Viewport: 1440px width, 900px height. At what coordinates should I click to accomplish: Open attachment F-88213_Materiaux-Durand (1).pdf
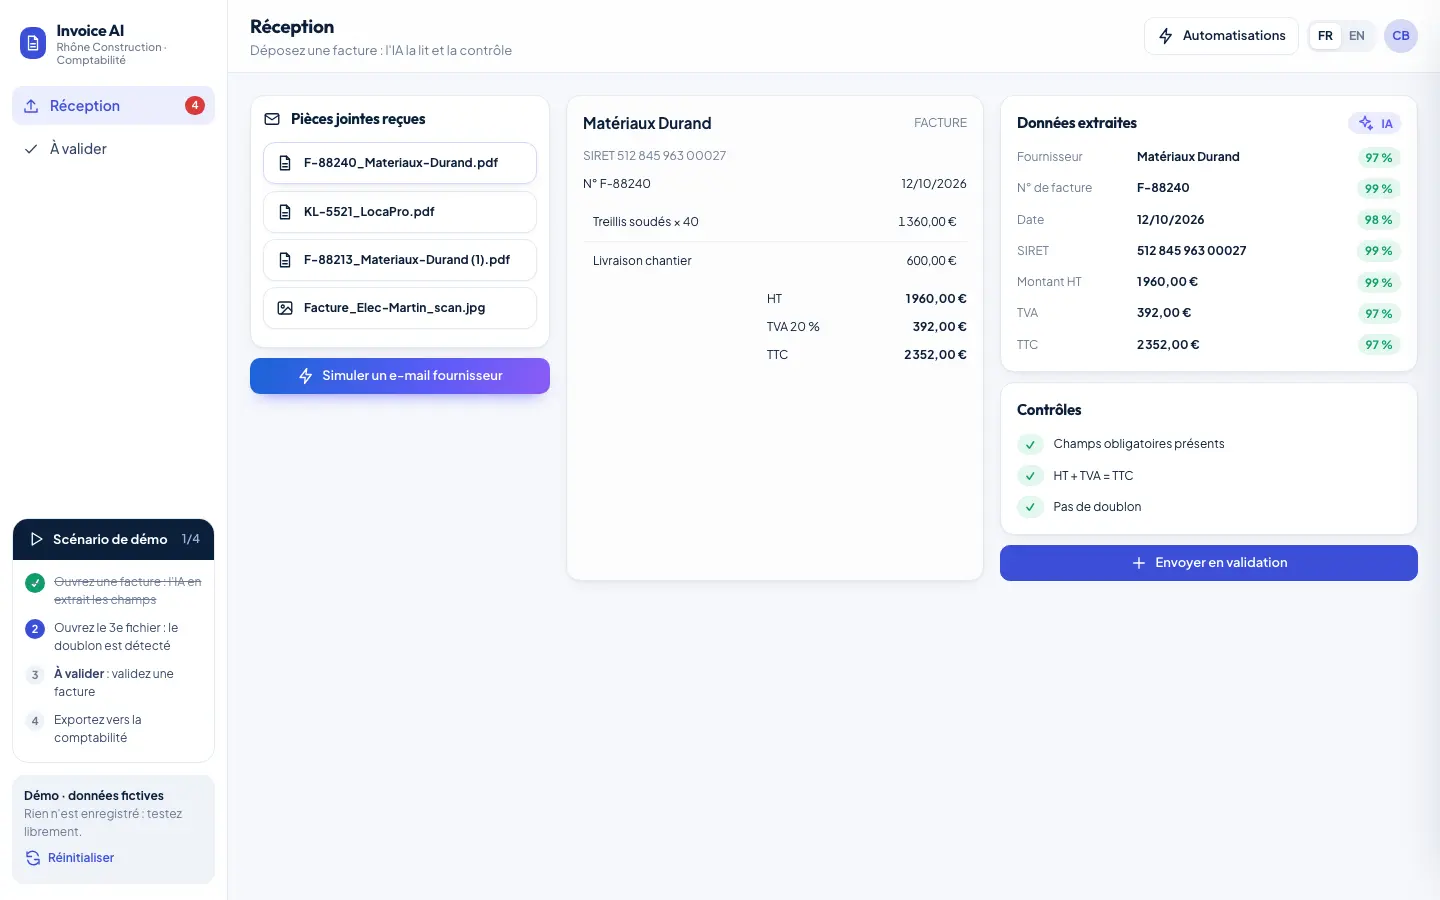[x=400, y=260]
